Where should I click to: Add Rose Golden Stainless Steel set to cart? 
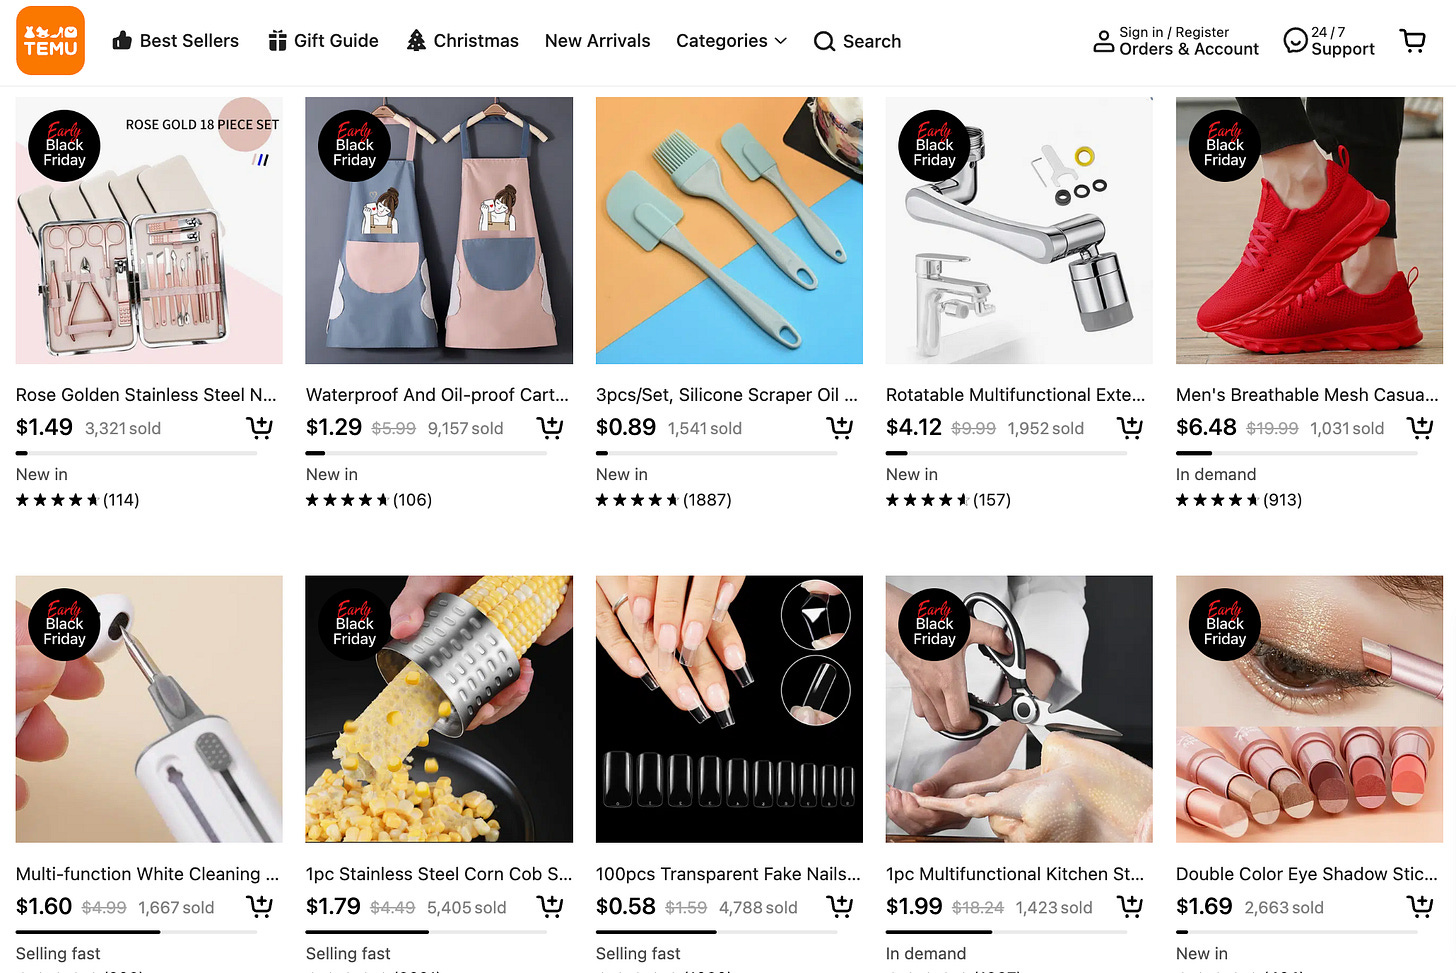pos(260,428)
